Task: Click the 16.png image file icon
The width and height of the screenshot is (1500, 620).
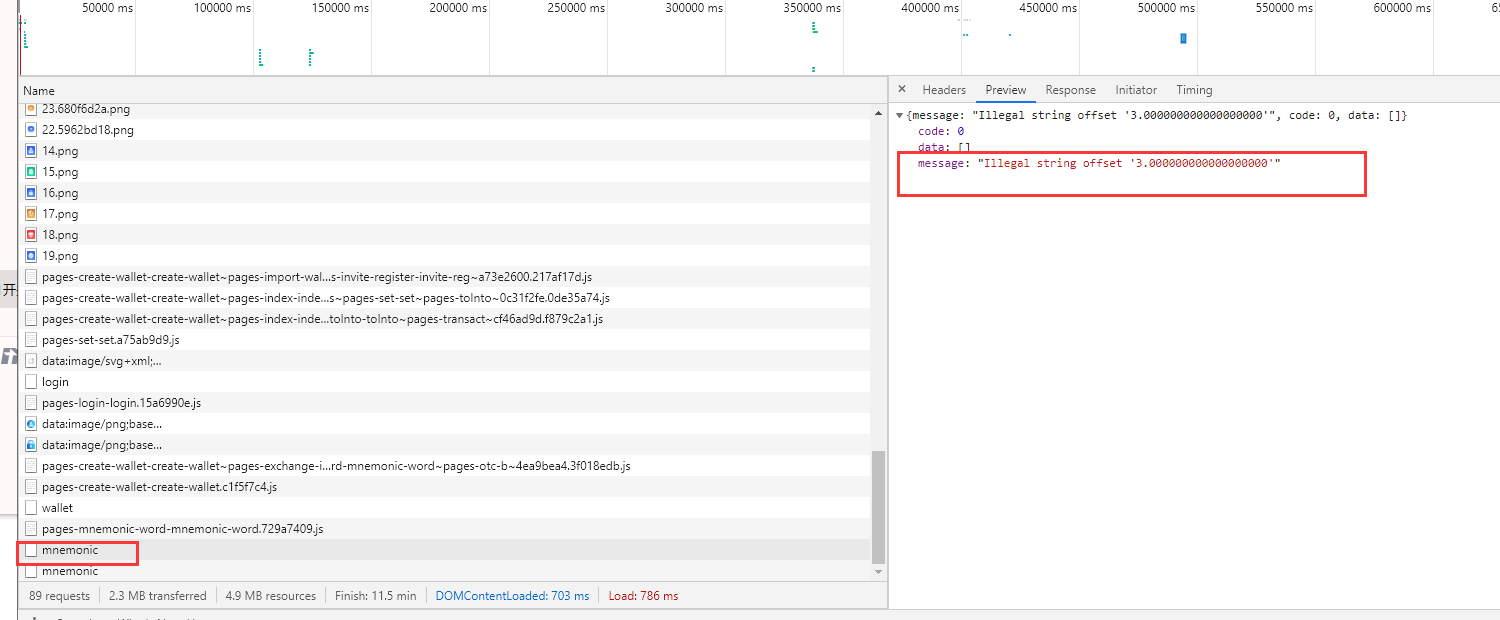Action: coord(31,193)
